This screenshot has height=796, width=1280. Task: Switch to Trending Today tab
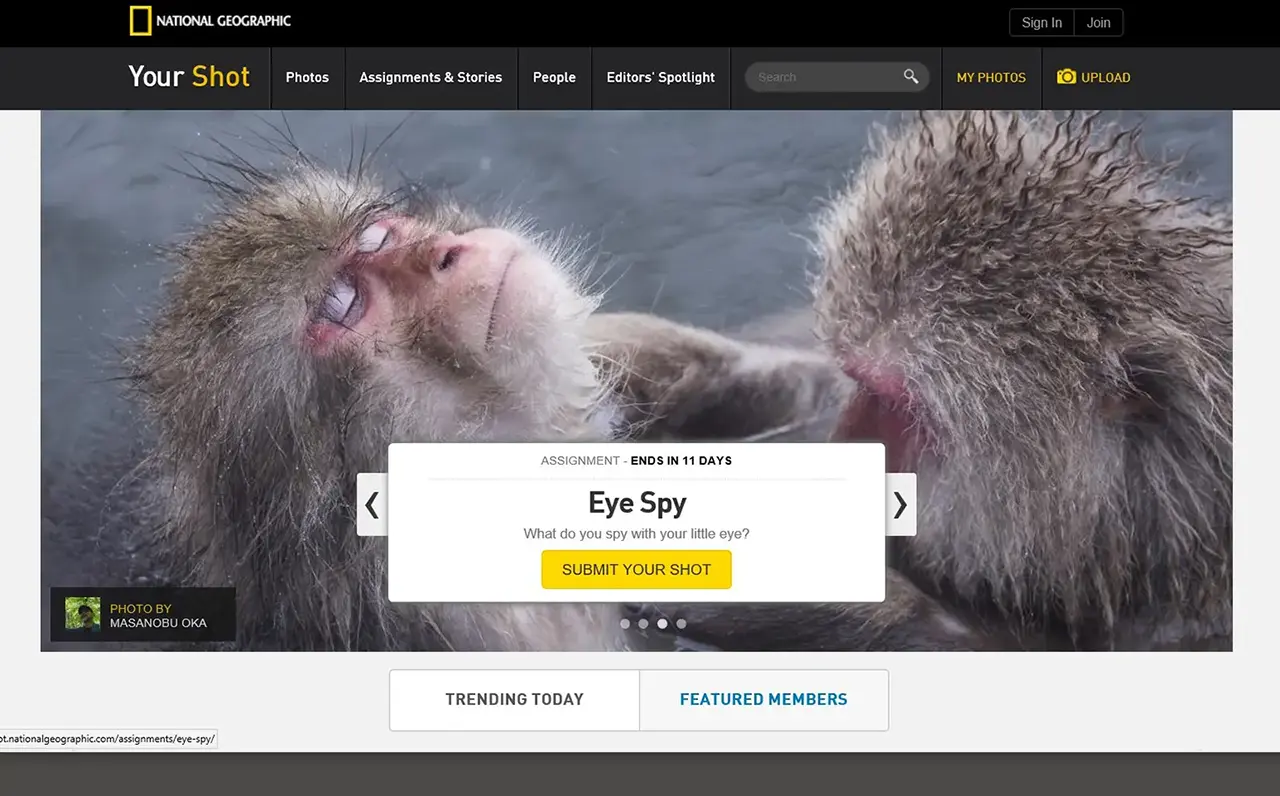pyautogui.click(x=514, y=700)
